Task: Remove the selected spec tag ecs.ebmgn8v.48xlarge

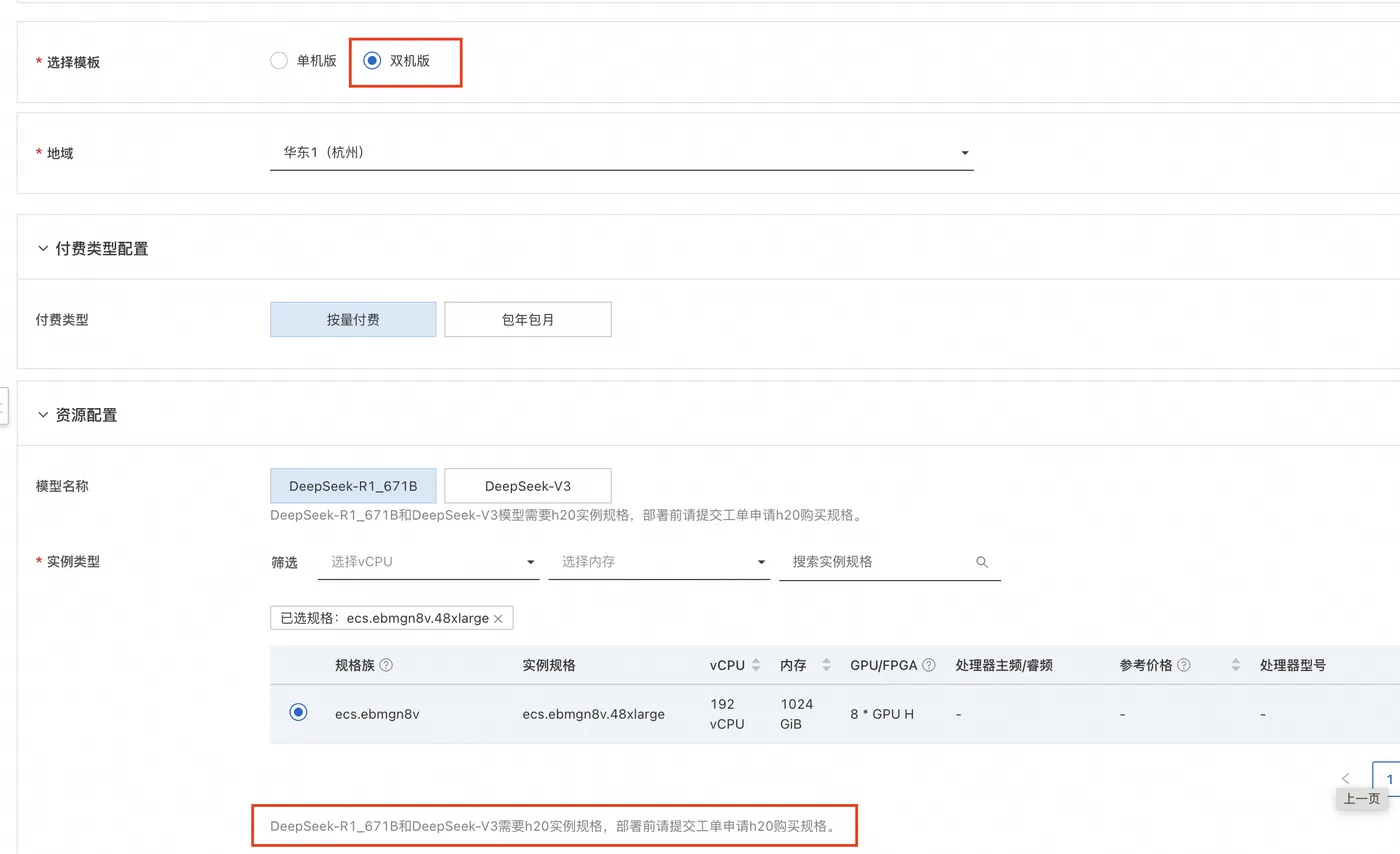Action: (x=498, y=619)
